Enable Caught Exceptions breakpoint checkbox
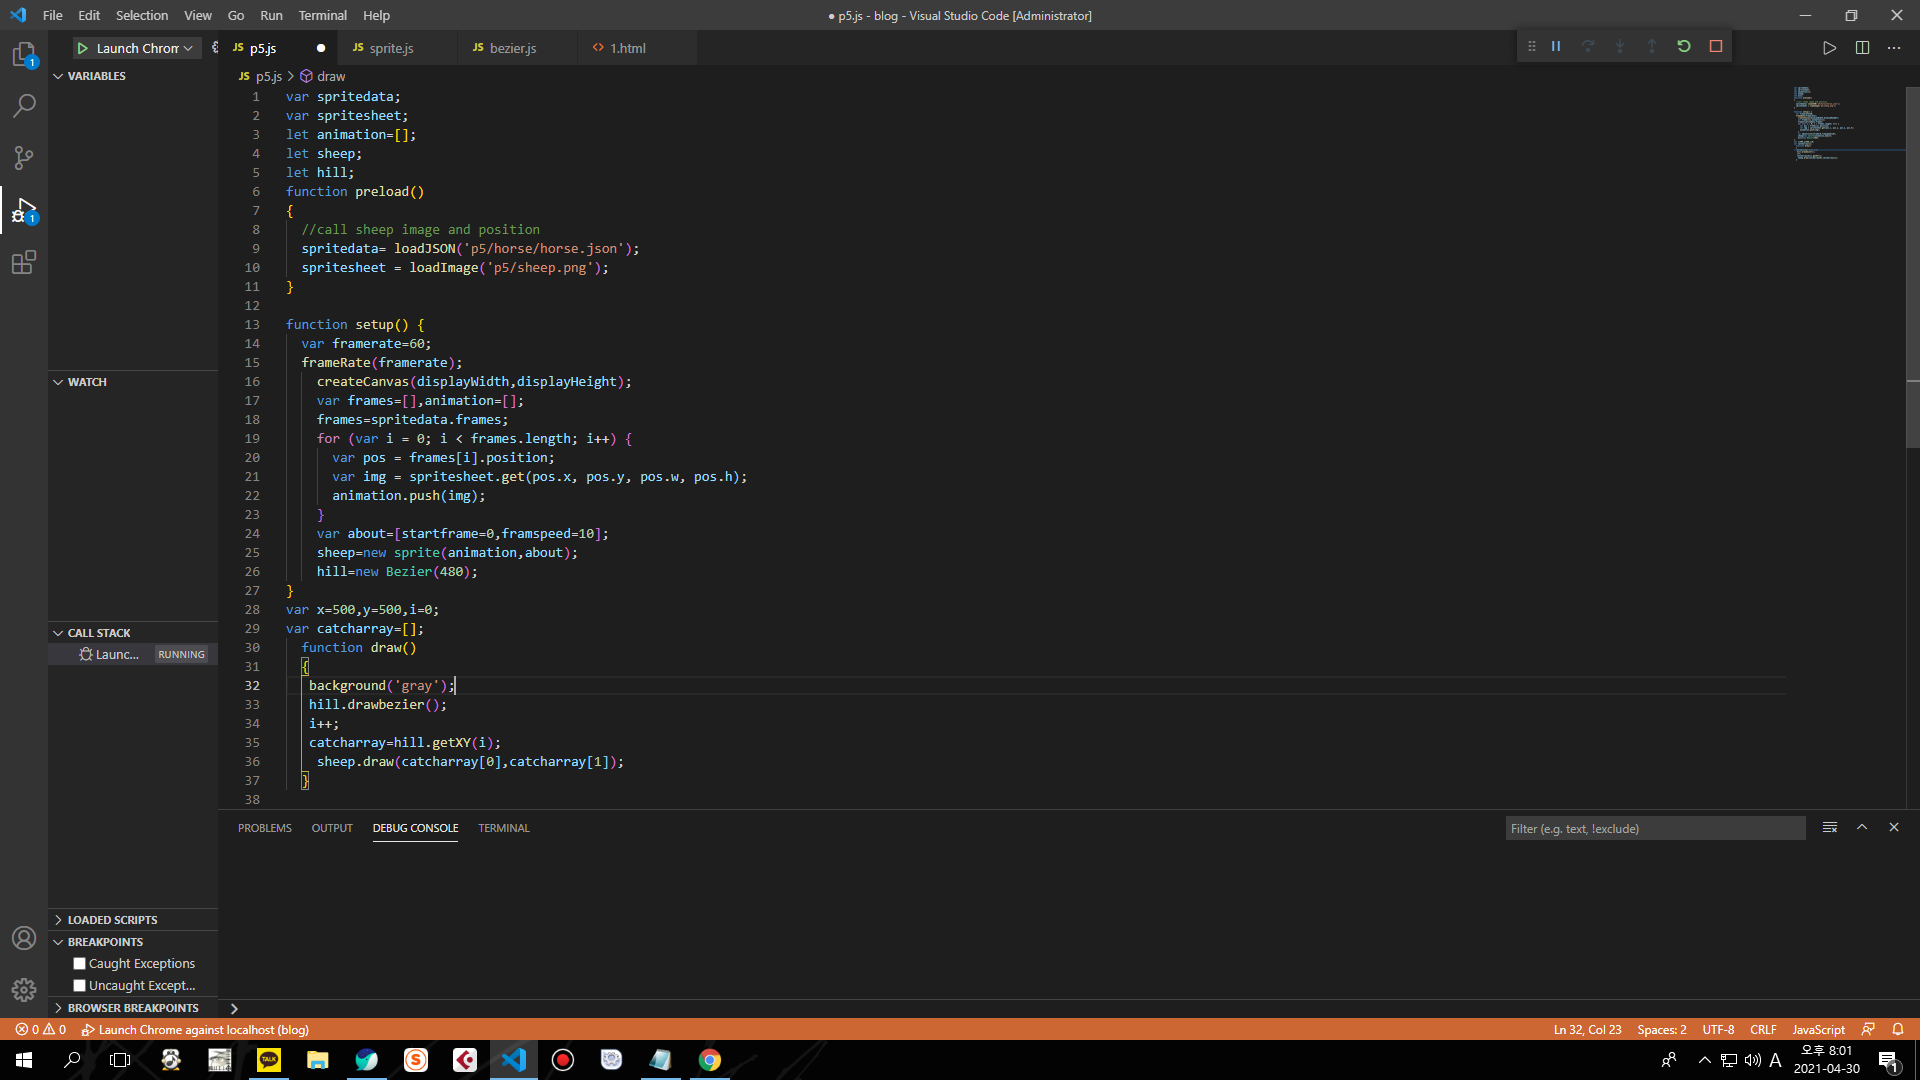This screenshot has width=1920, height=1080. (80, 964)
